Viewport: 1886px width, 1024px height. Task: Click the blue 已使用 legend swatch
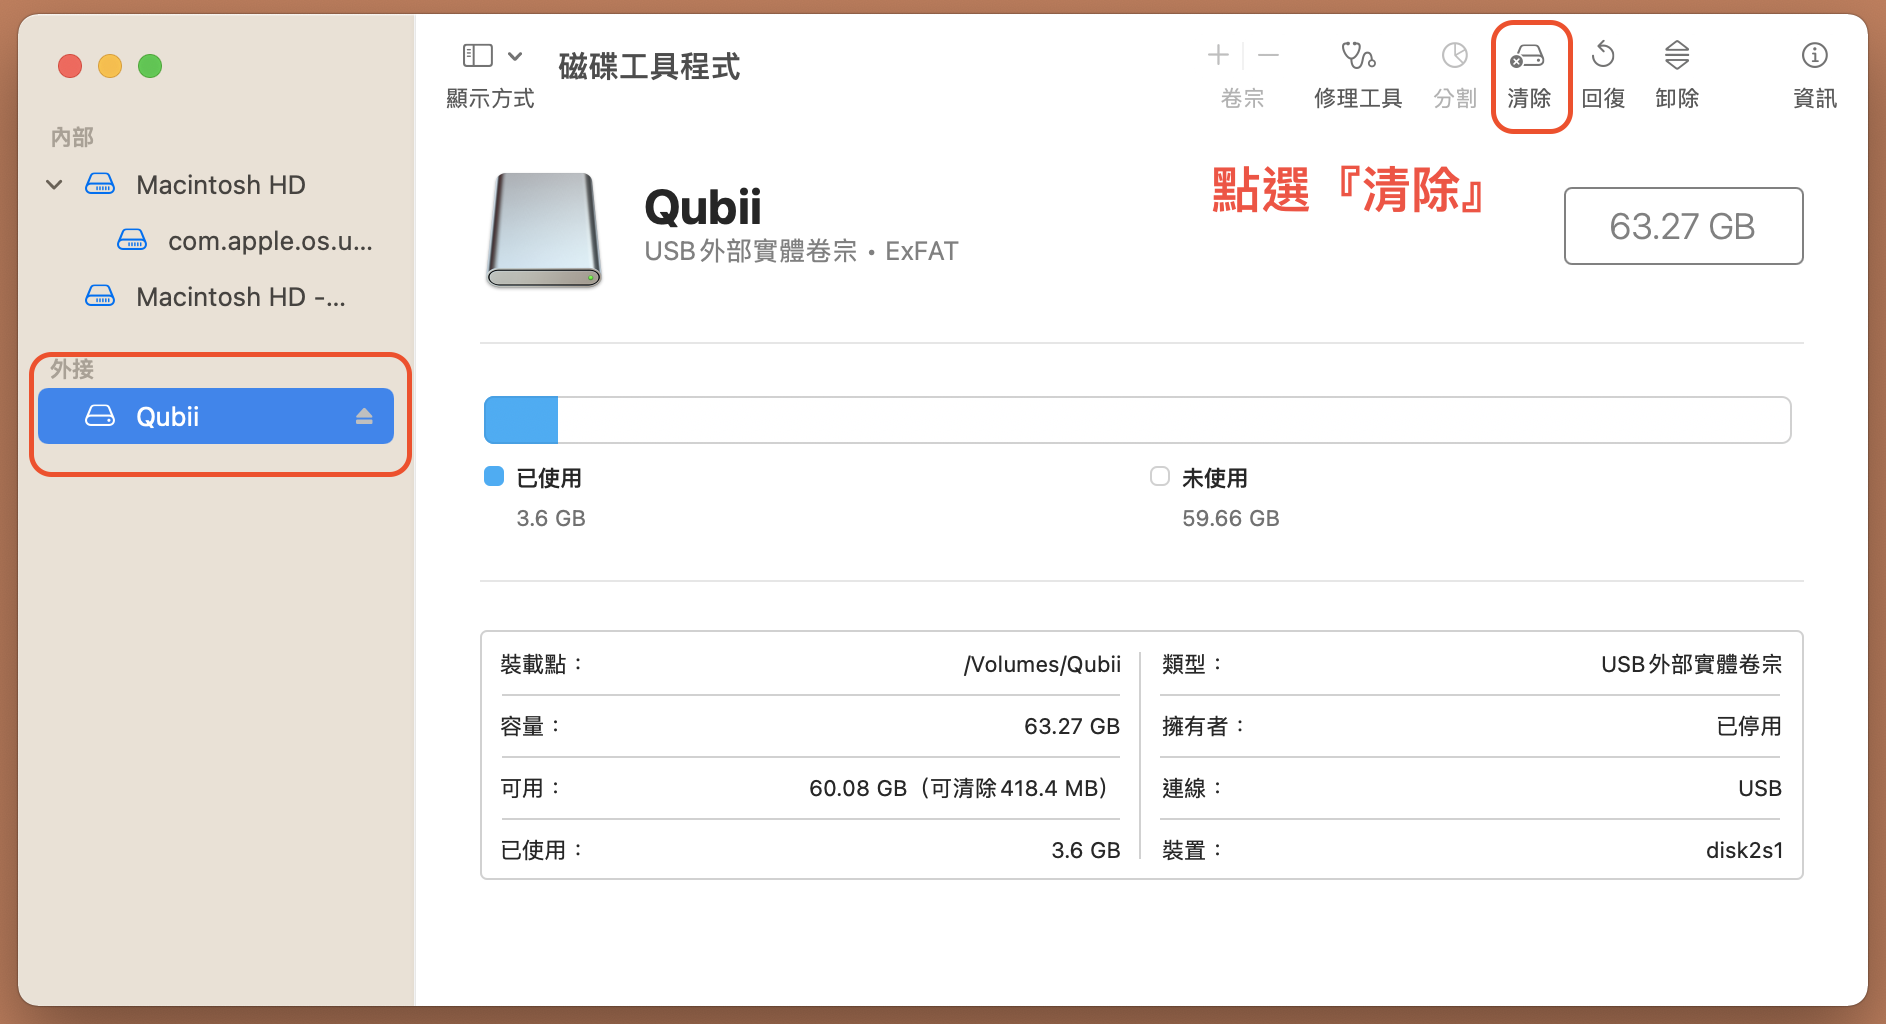494,477
